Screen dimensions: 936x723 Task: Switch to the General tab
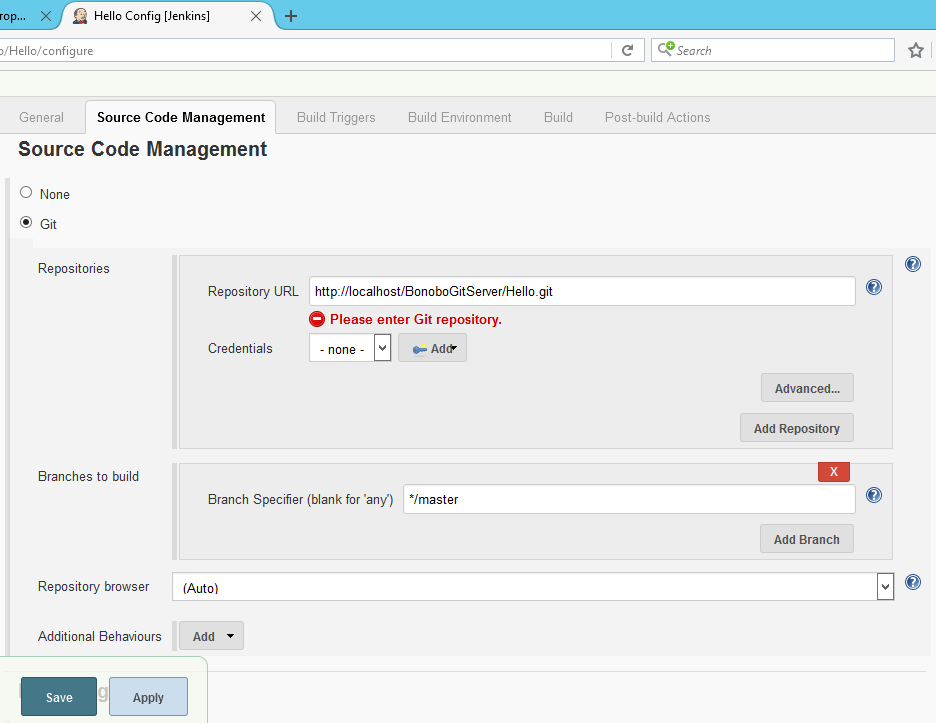tap(41, 117)
